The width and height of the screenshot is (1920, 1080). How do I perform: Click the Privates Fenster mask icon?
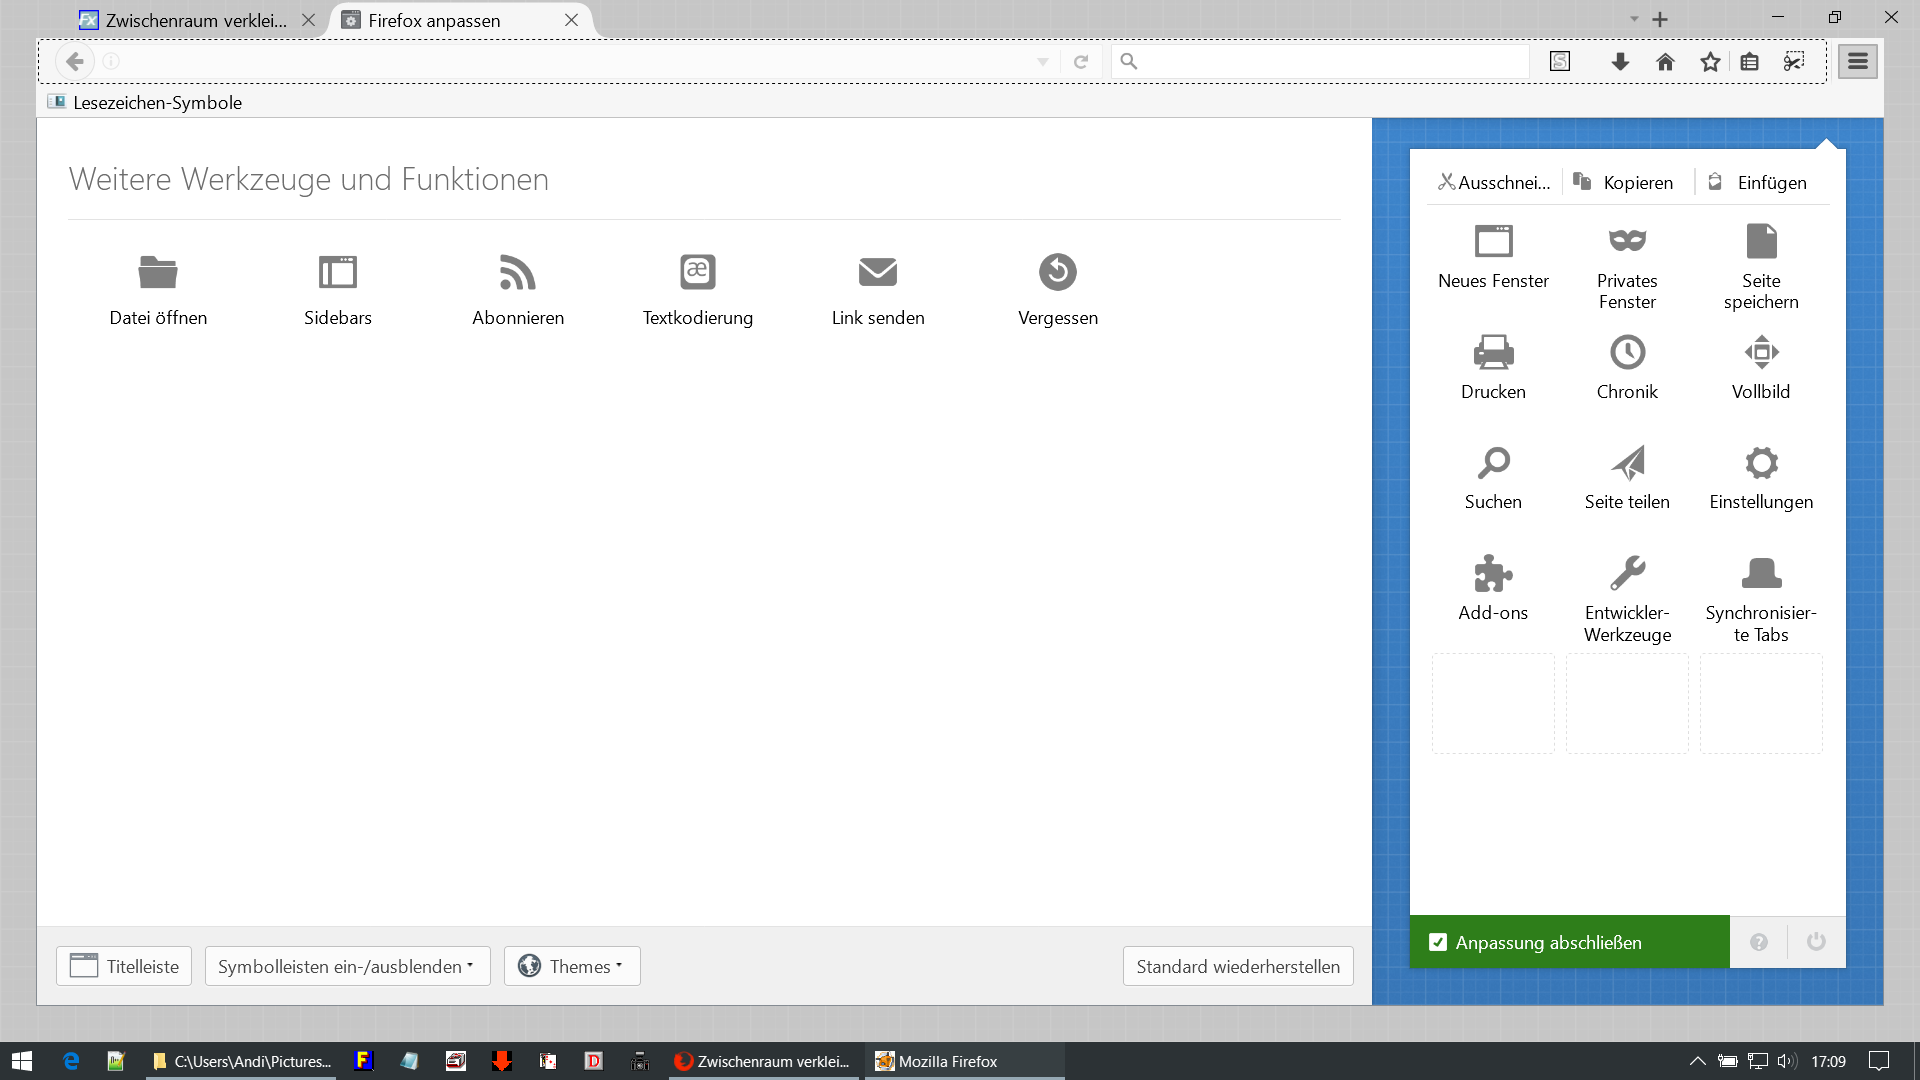click(x=1627, y=241)
